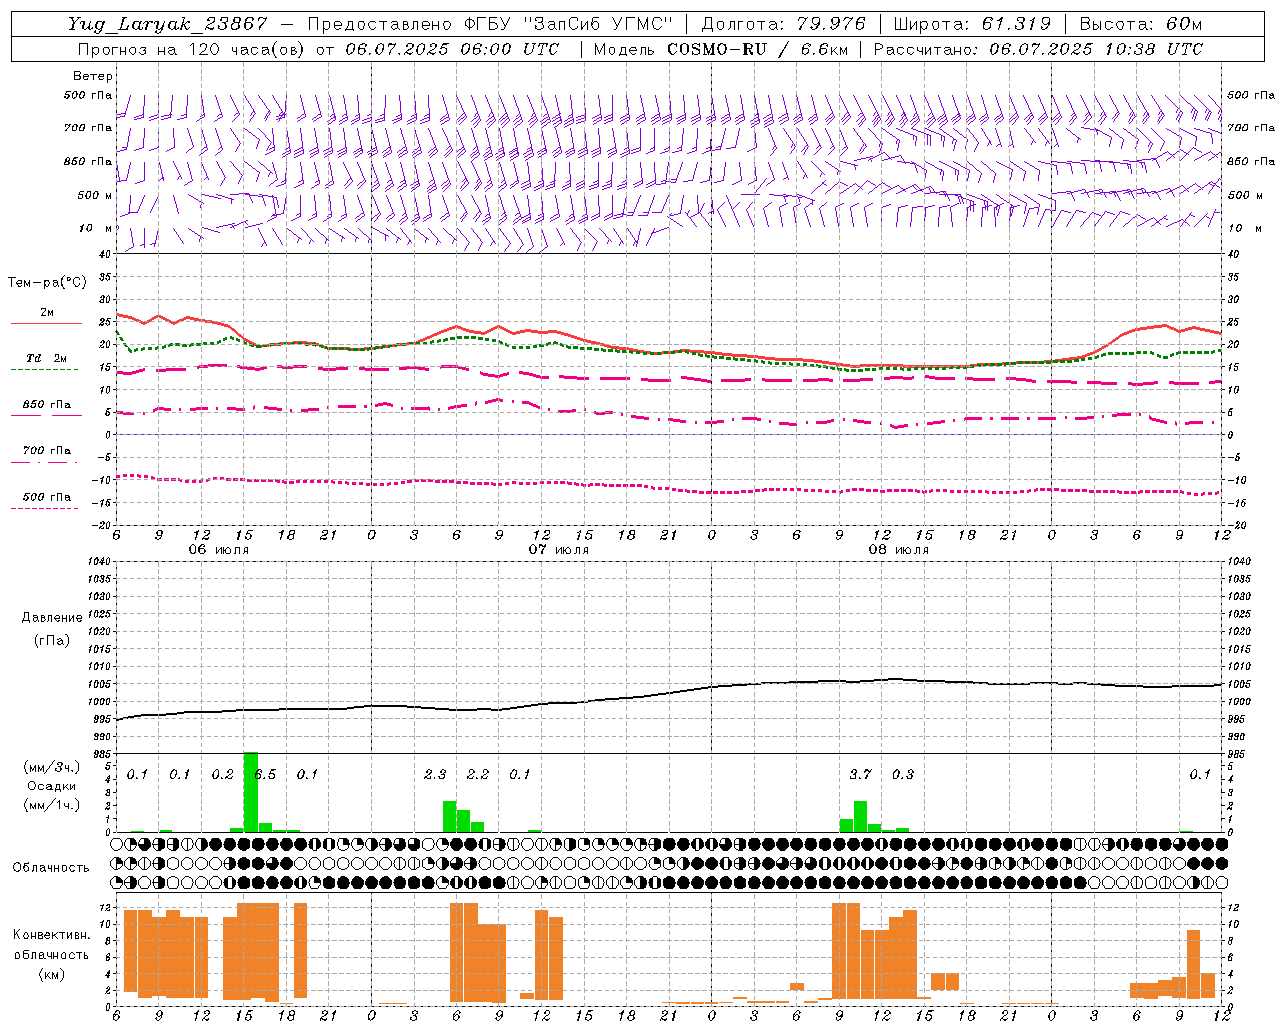
Task: Click the black pressure curve line
Action: [x=668, y=692]
